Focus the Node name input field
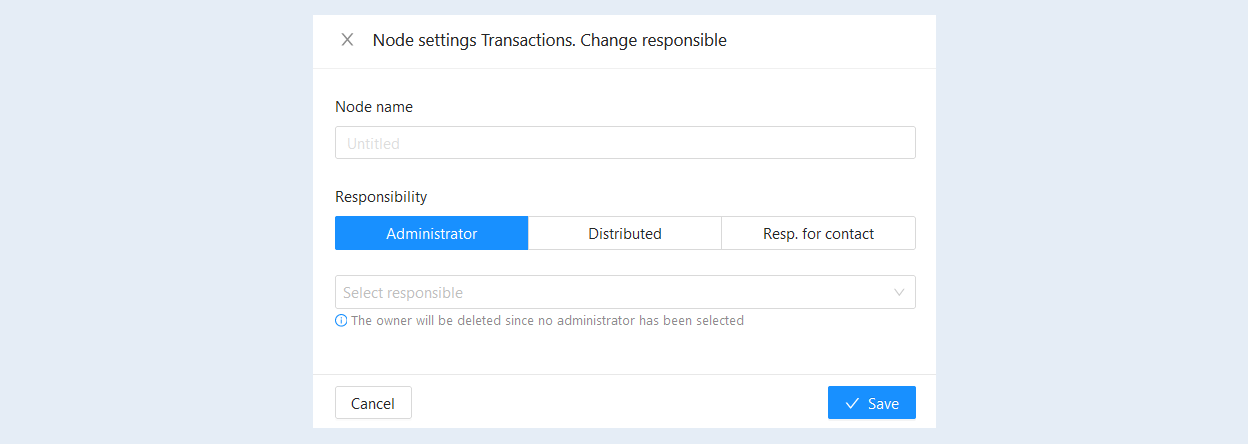Viewport: 1248px width, 444px height. click(x=625, y=143)
